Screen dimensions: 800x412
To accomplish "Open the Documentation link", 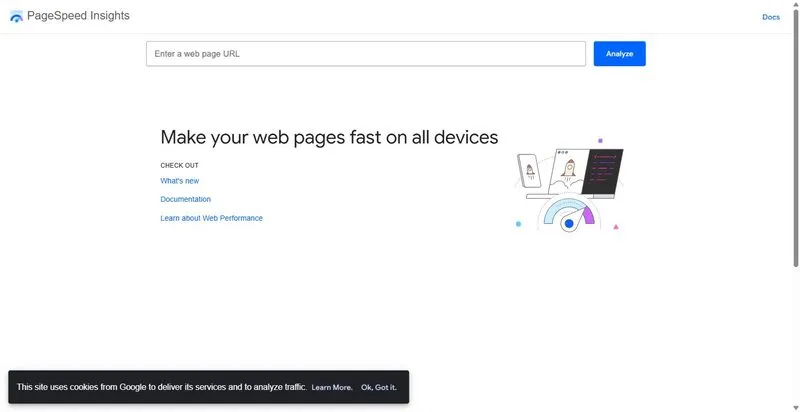I will click(186, 199).
